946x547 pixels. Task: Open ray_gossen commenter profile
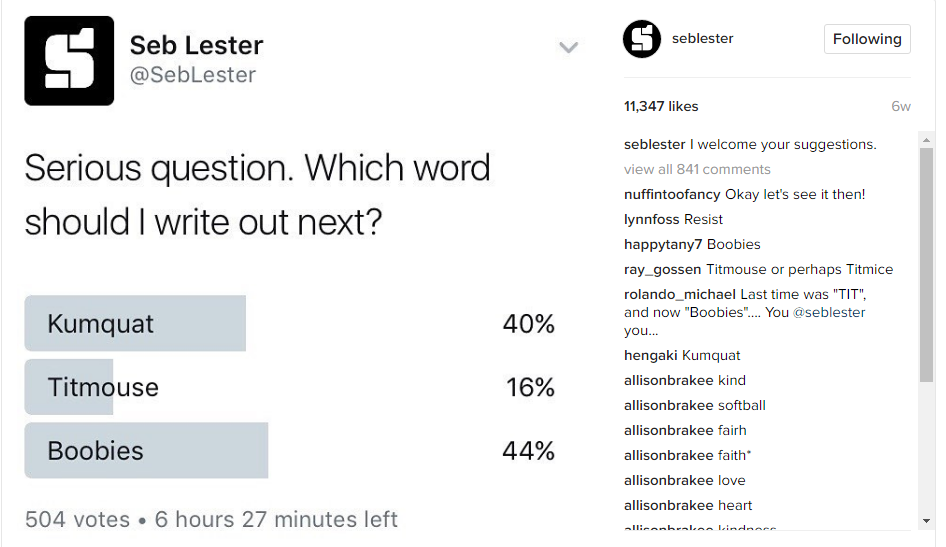tap(662, 269)
